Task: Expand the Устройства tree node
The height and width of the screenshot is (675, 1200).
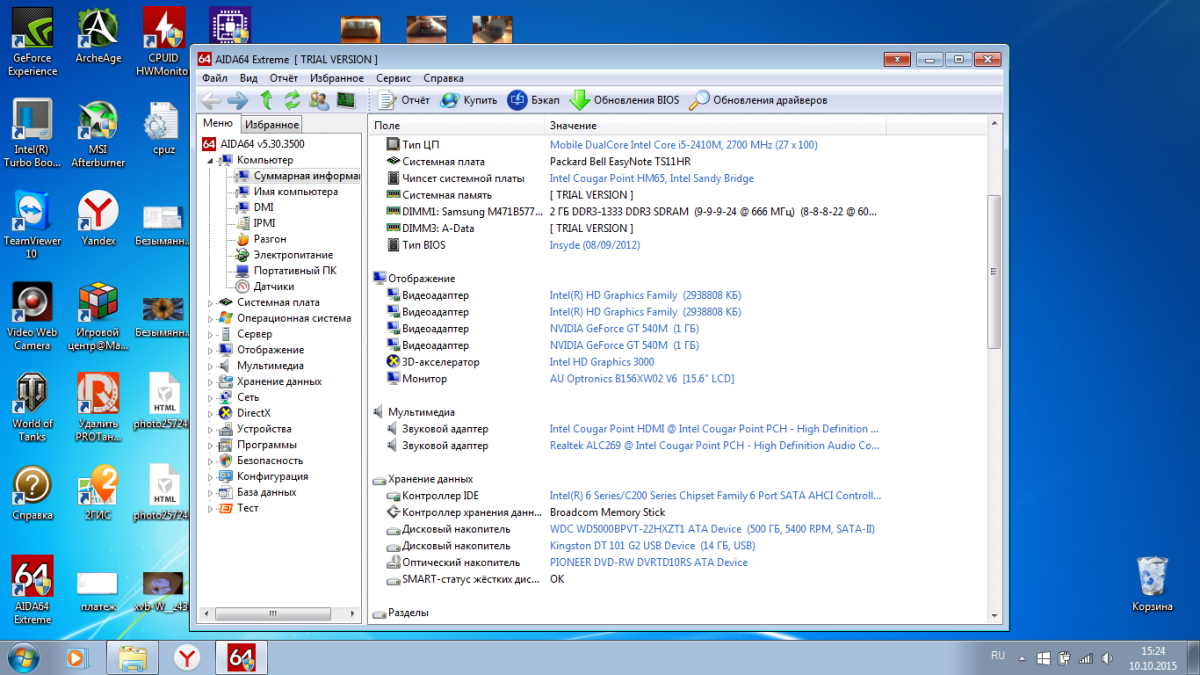Action: [211, 430]
